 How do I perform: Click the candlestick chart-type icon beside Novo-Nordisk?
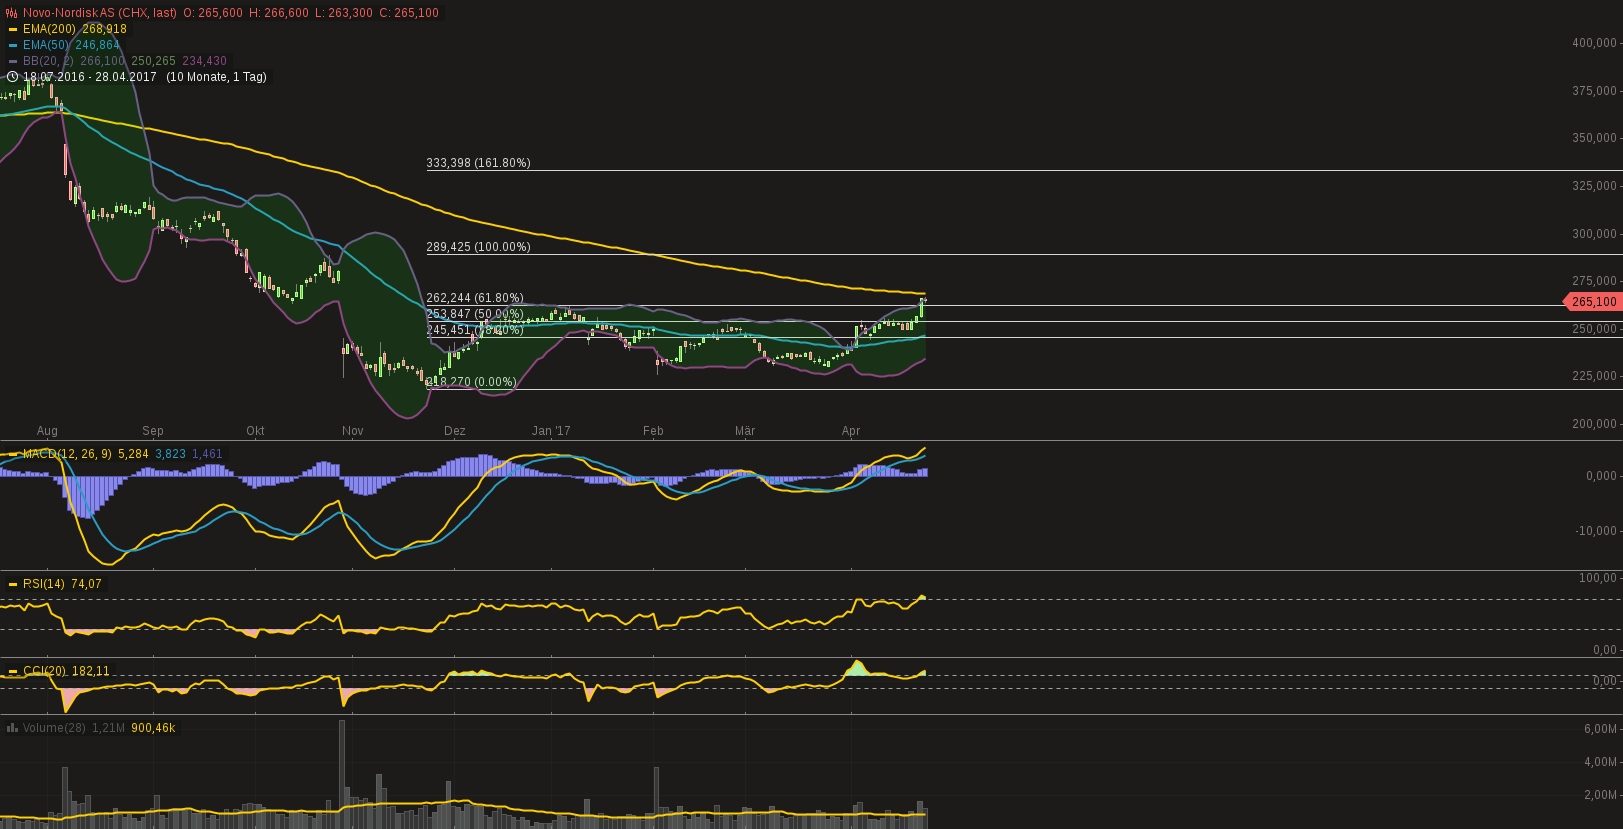point(12,13)
